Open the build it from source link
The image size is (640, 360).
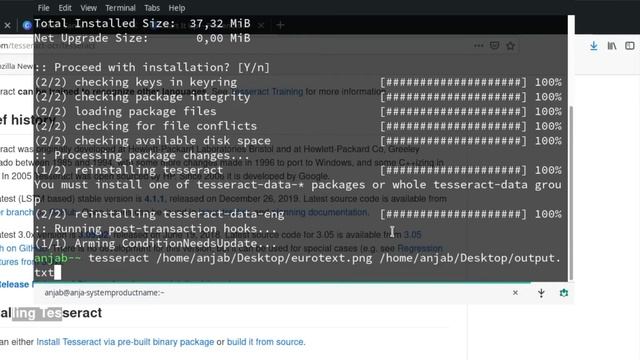(x=265, y=342)
